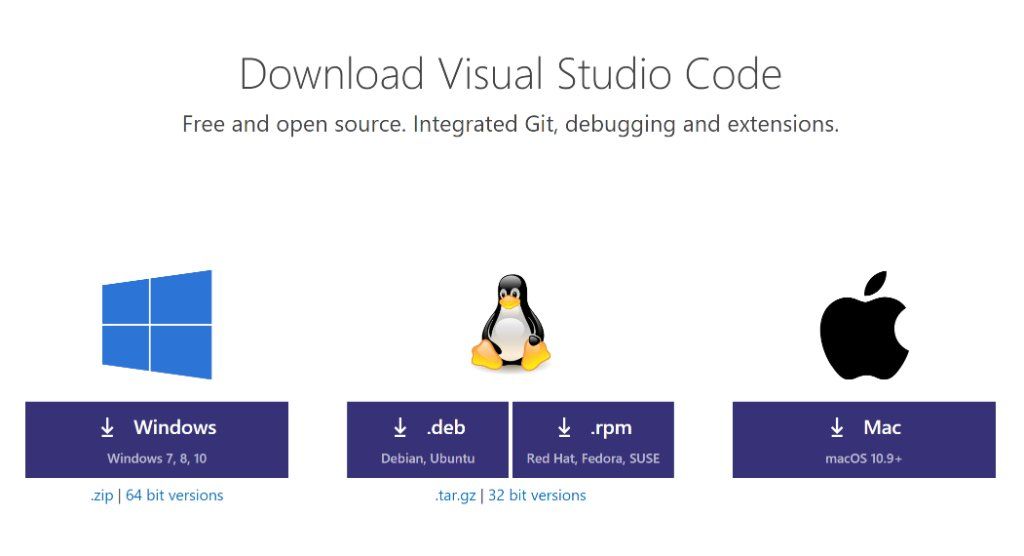This screenshot has height=556, width=1024.
Task: Download the .deb package
Action: 428,439
